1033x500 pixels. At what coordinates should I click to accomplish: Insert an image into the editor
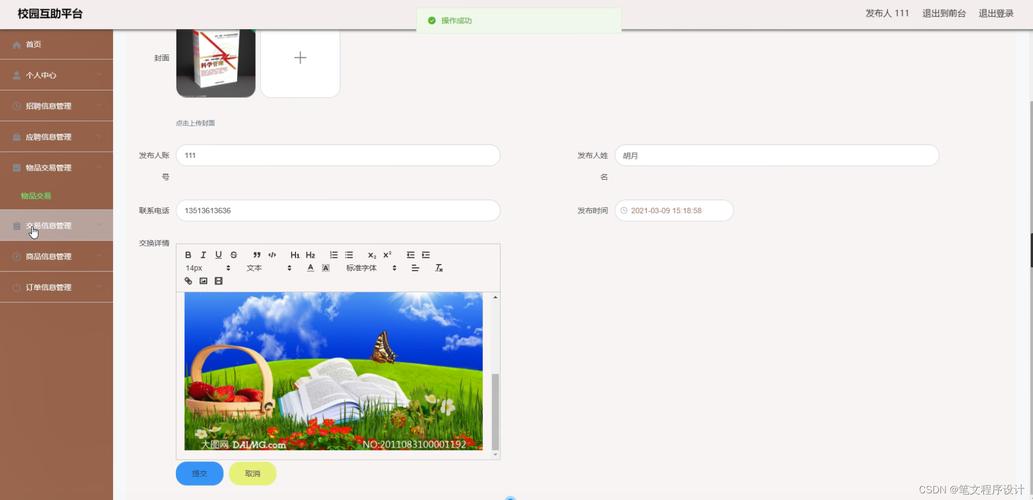pos(203,281)
